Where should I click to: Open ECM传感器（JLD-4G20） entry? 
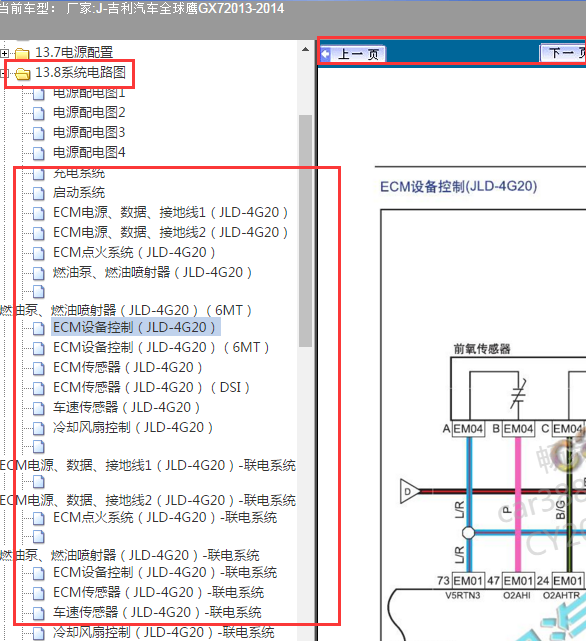[x=127, y=368]
